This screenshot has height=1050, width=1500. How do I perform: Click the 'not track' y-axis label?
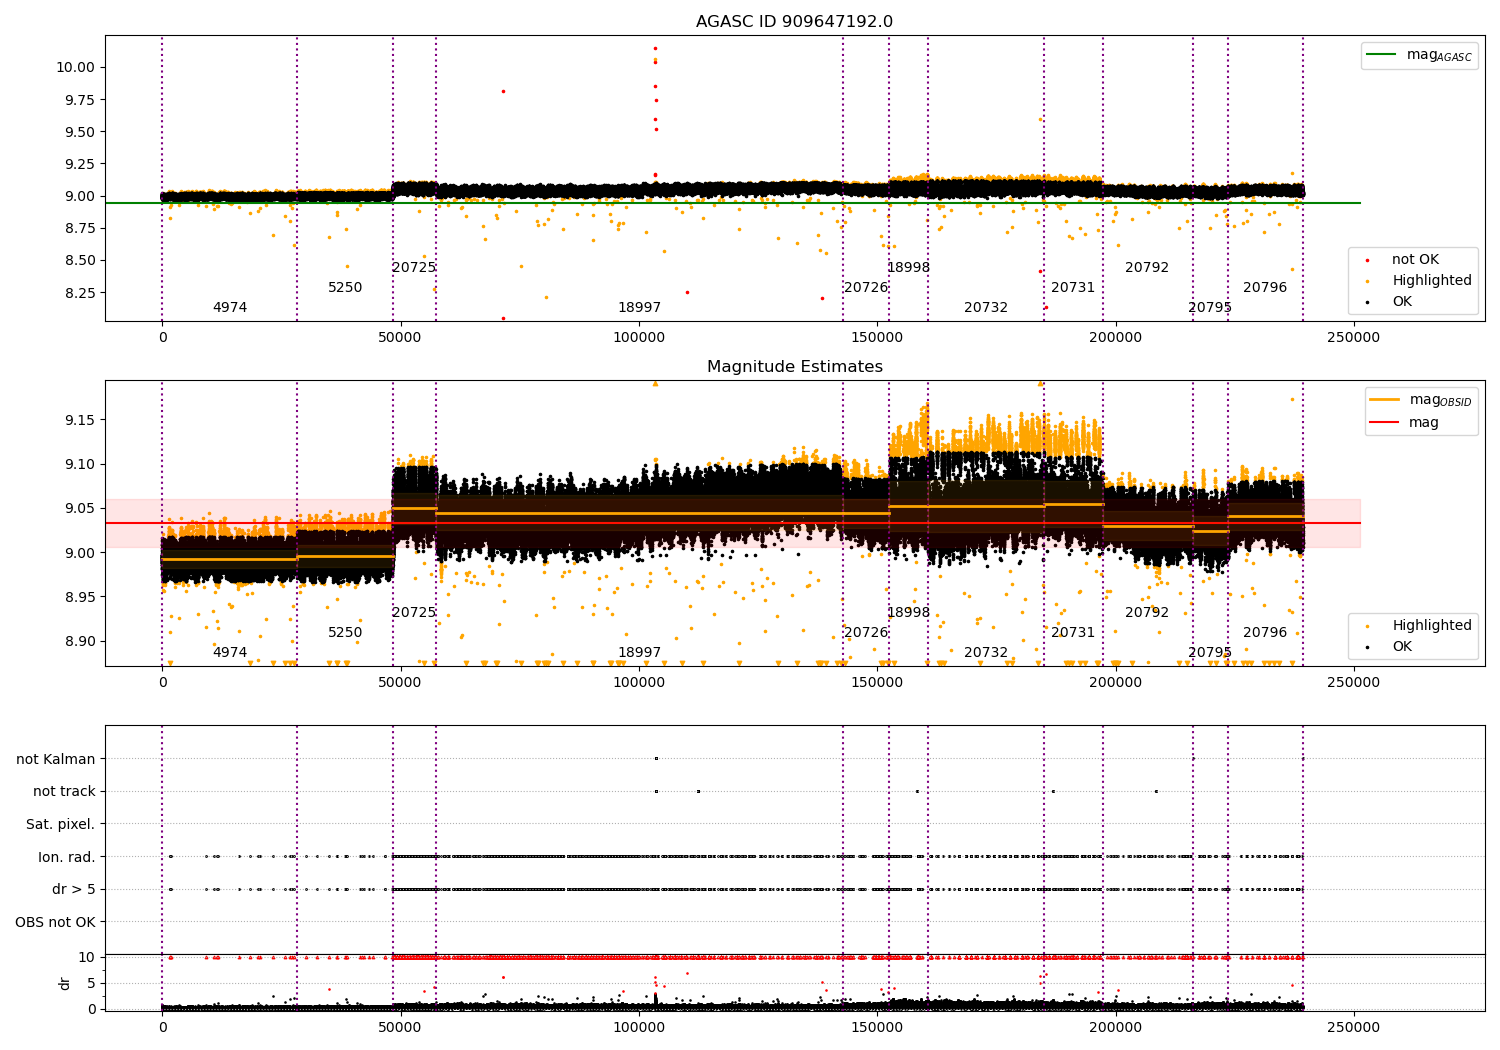click(64, 791)
